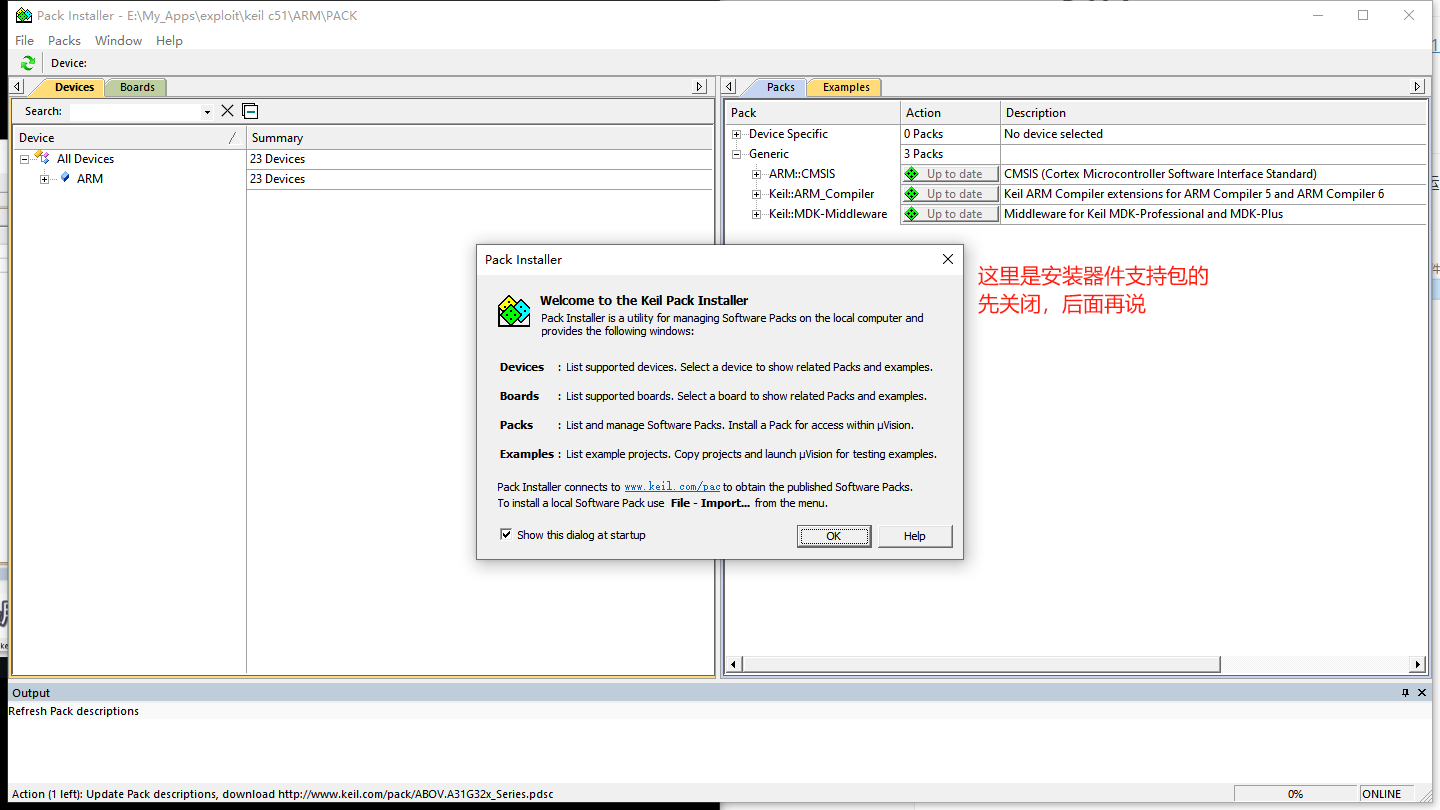Close the welcome dialog with X

click(947, 259)
